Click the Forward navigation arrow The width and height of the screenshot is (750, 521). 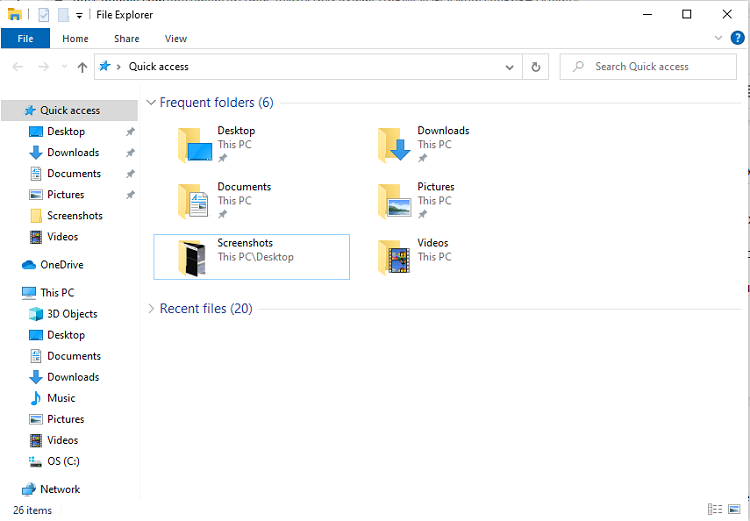(44, 67)
